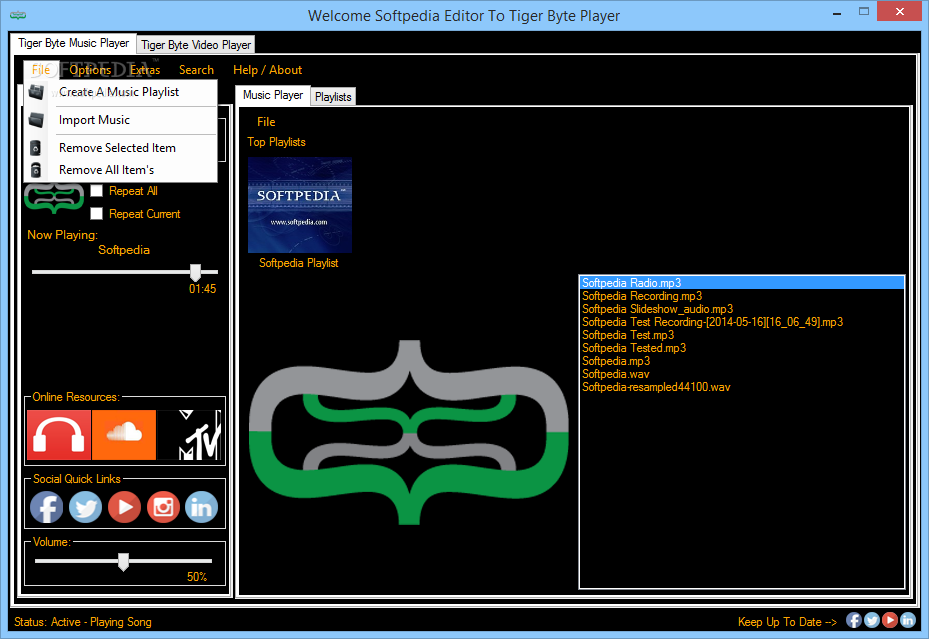Switch to the Playlists tab
Image resolution: width=929 pixels, height=639 pixels.
pyautogui.click(x=333, y=97)
